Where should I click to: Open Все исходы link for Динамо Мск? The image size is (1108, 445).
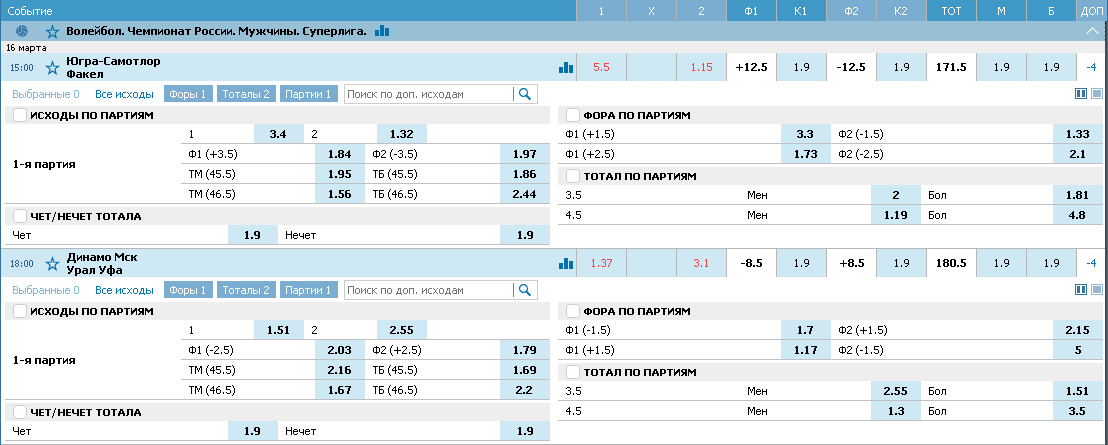pyautogui.click(x=124, y=290)
